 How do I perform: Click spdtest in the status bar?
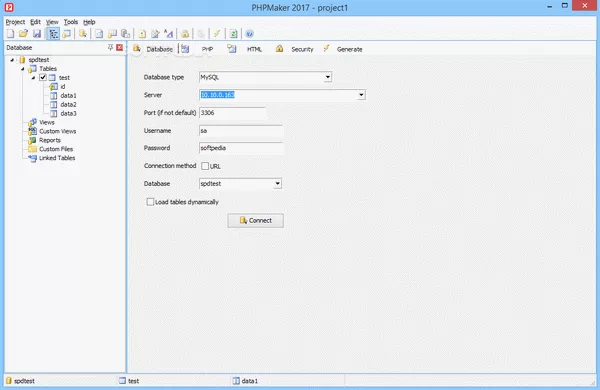24,381
